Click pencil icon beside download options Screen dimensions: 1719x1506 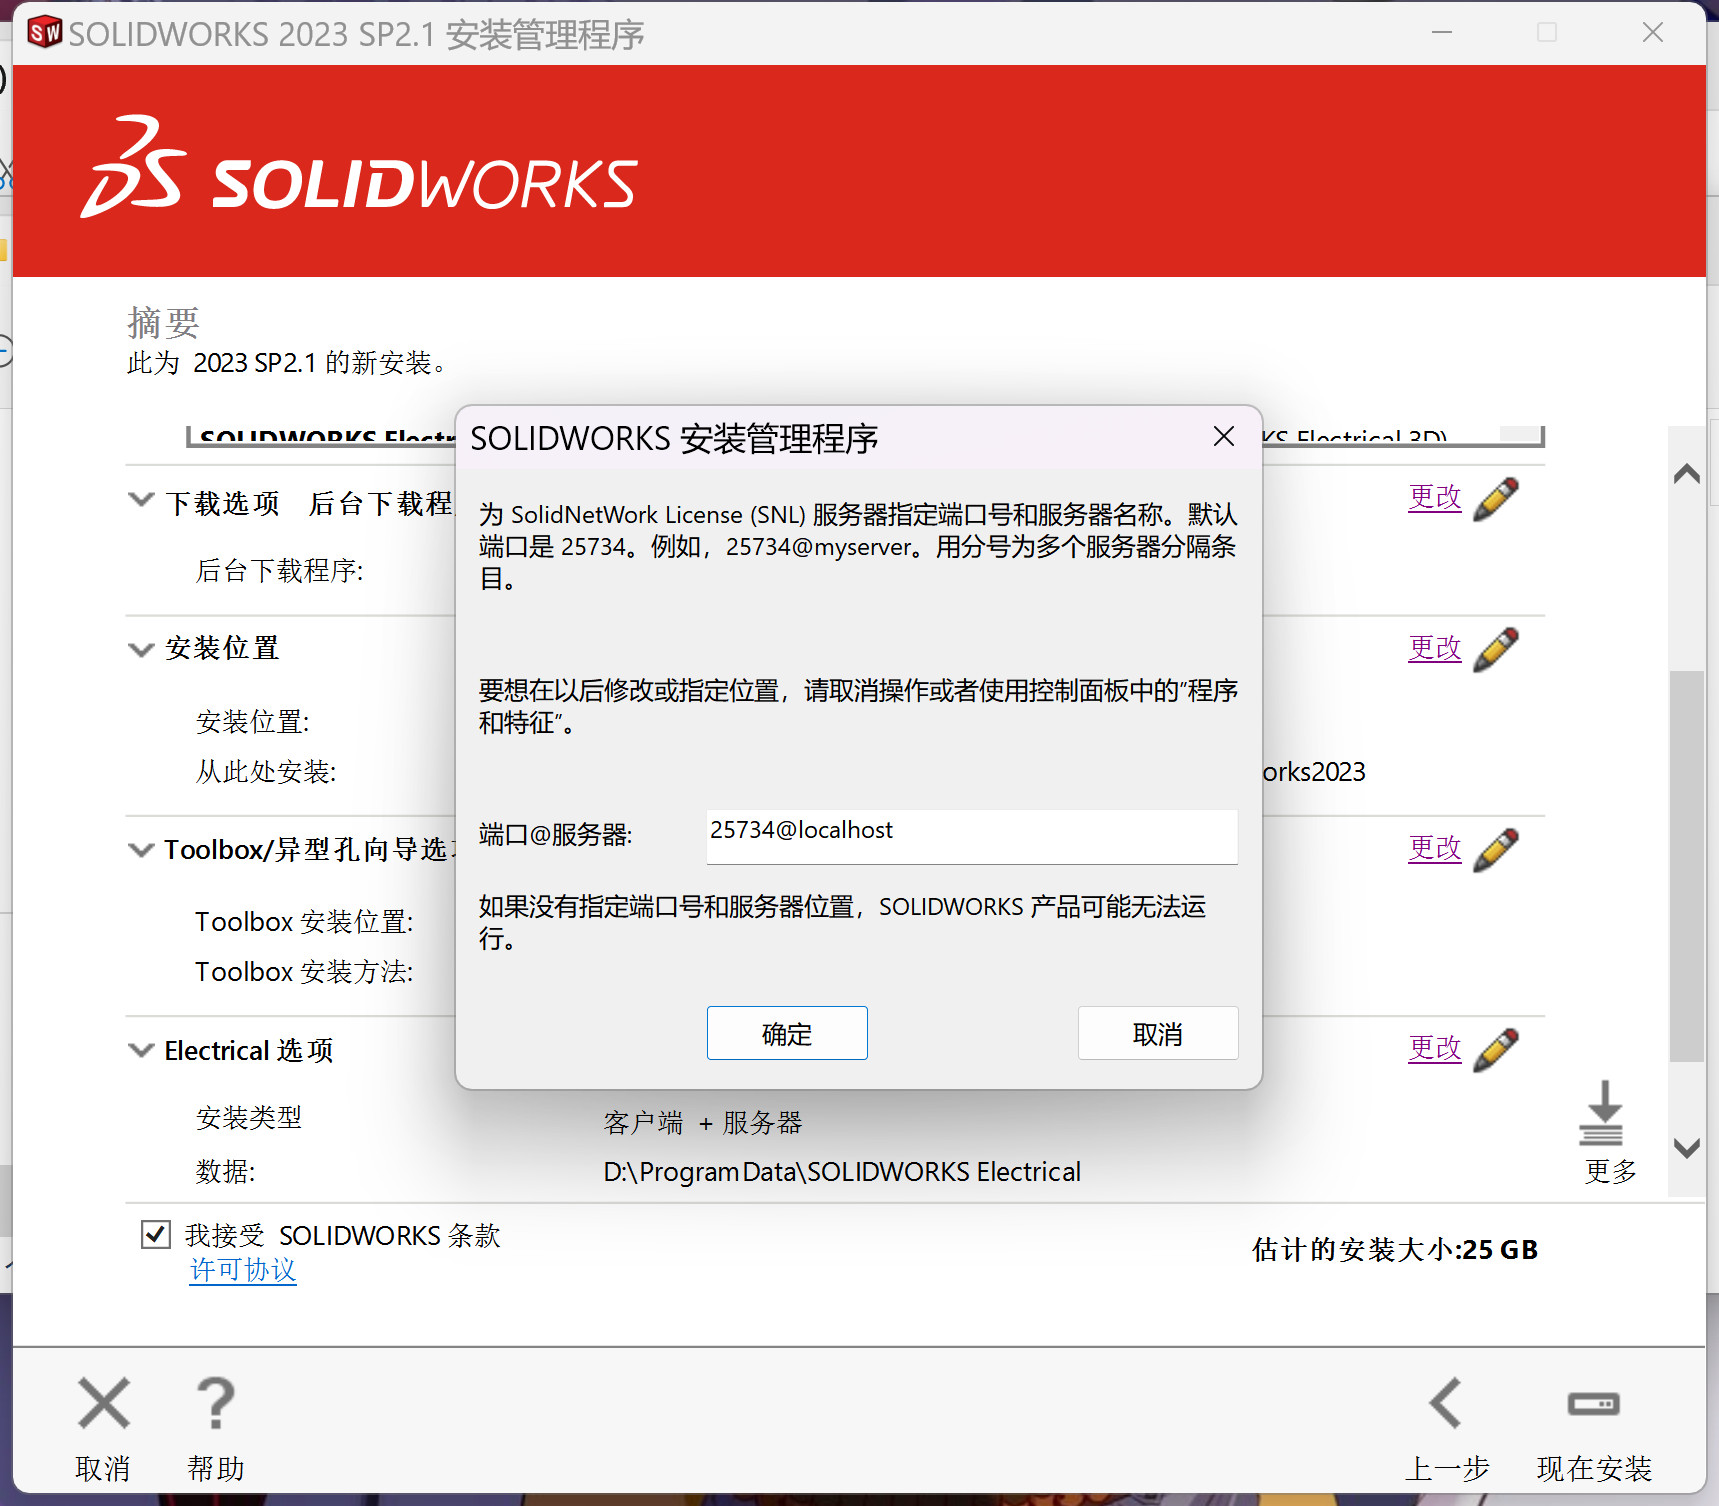[1495, 498]
